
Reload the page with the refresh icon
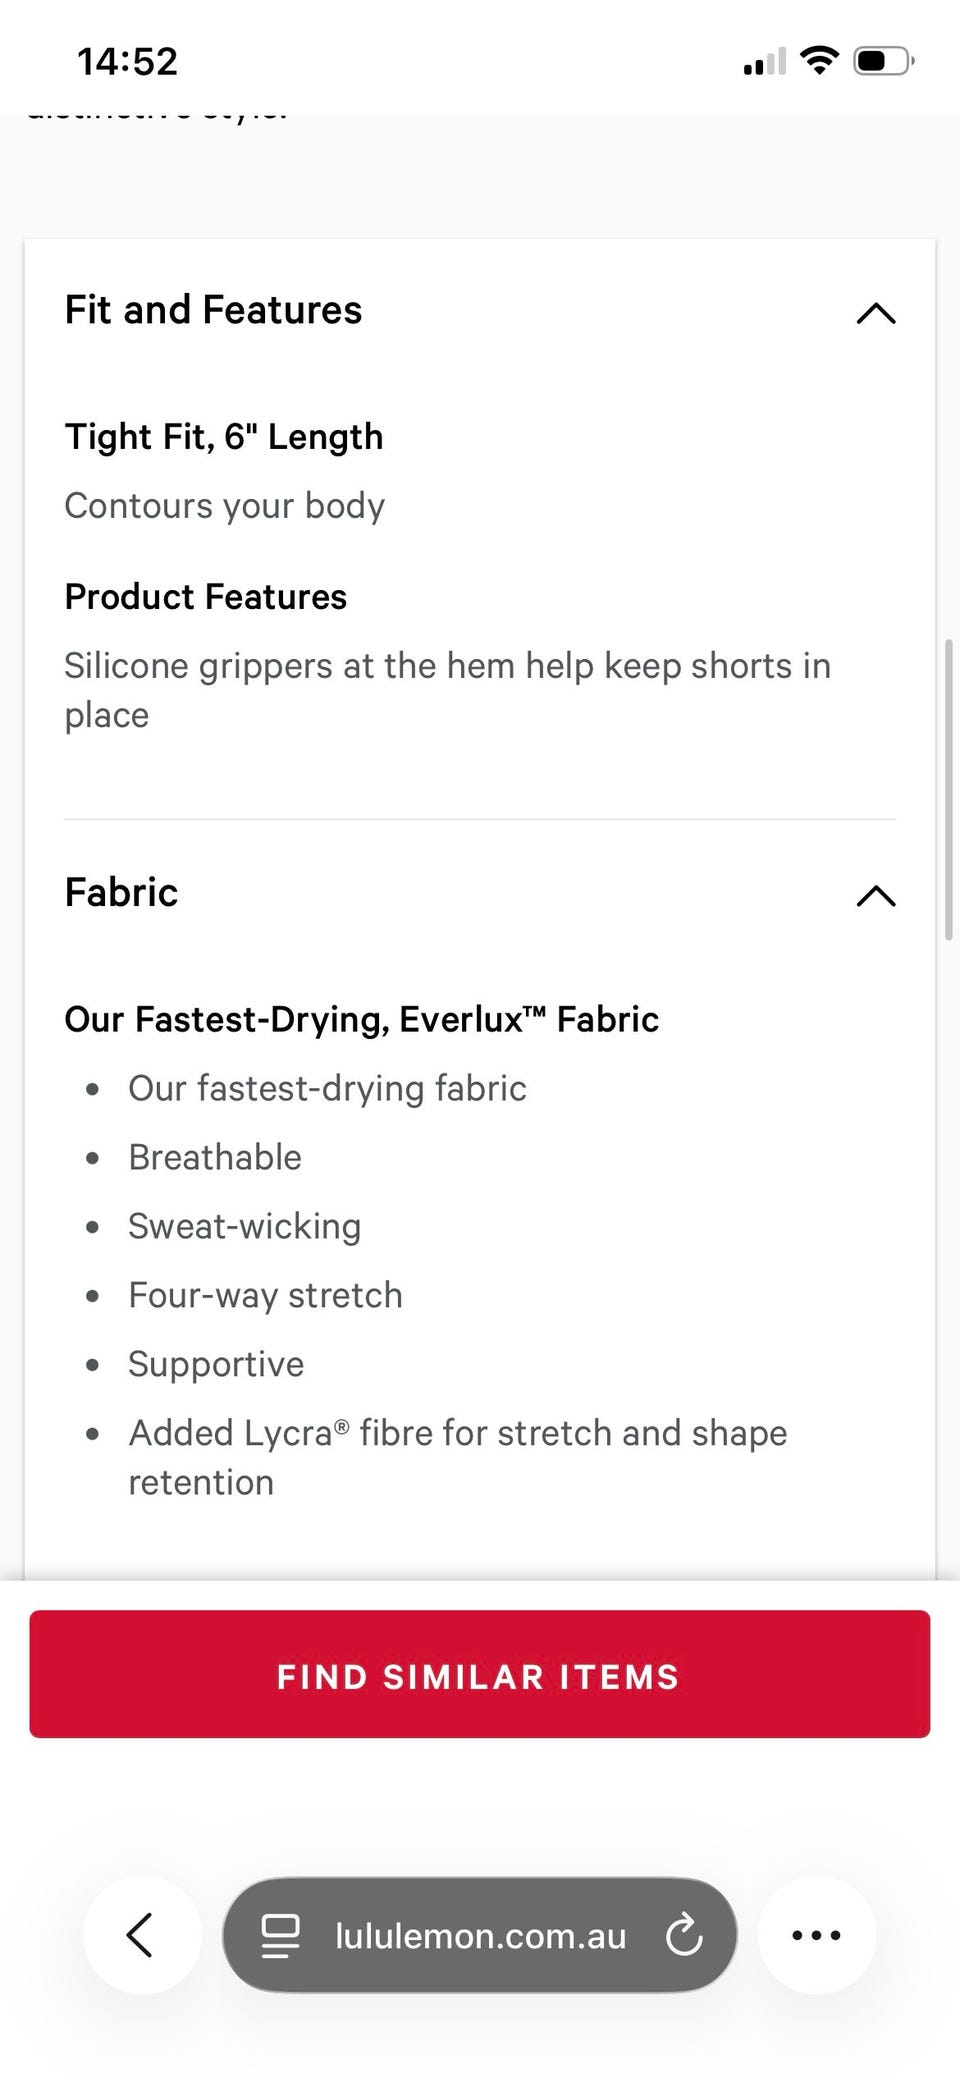pyautogui.click(x=684, y=1934)
